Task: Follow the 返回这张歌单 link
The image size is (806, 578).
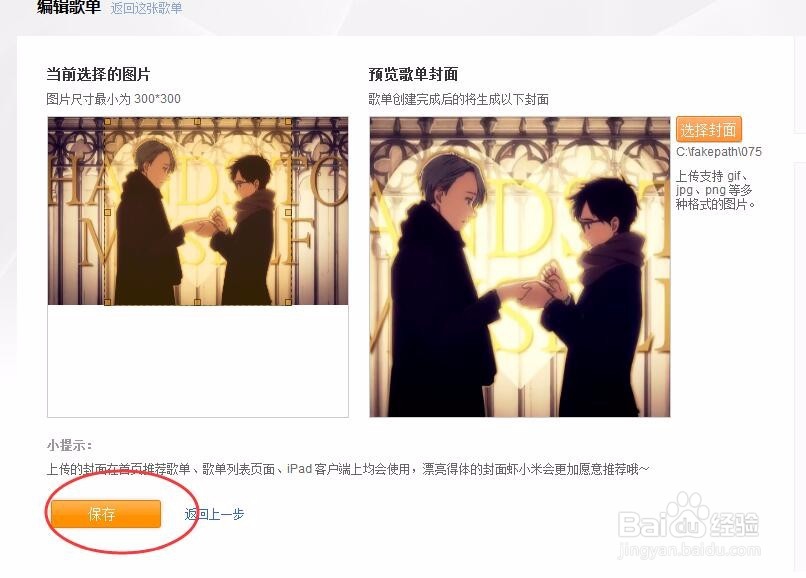Action: [146, 8]
